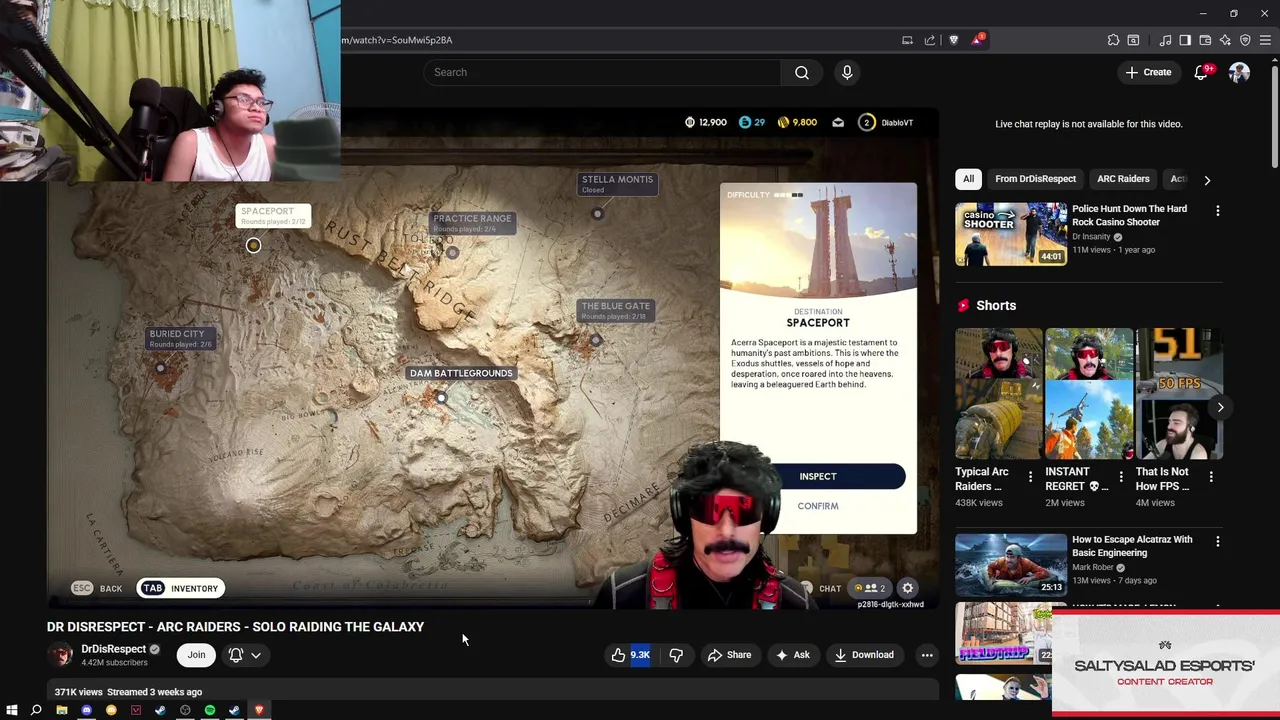Open more actions three-dot menu under video
1280x720 pixels.
pyautogui.click(x=927, y=655)
